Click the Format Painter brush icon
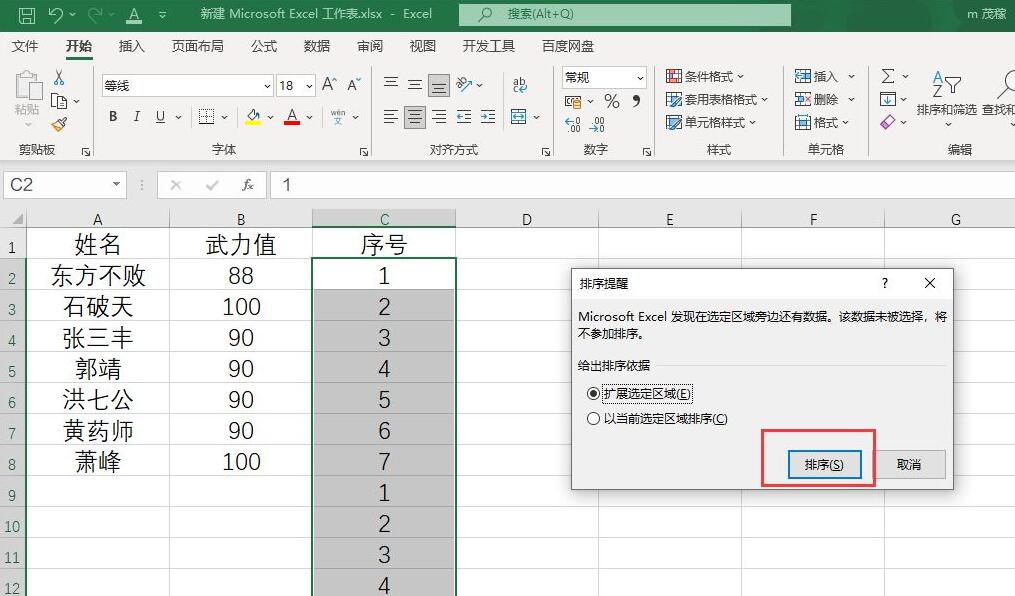This screenshot has height=596, width=1015. (59, 124)
